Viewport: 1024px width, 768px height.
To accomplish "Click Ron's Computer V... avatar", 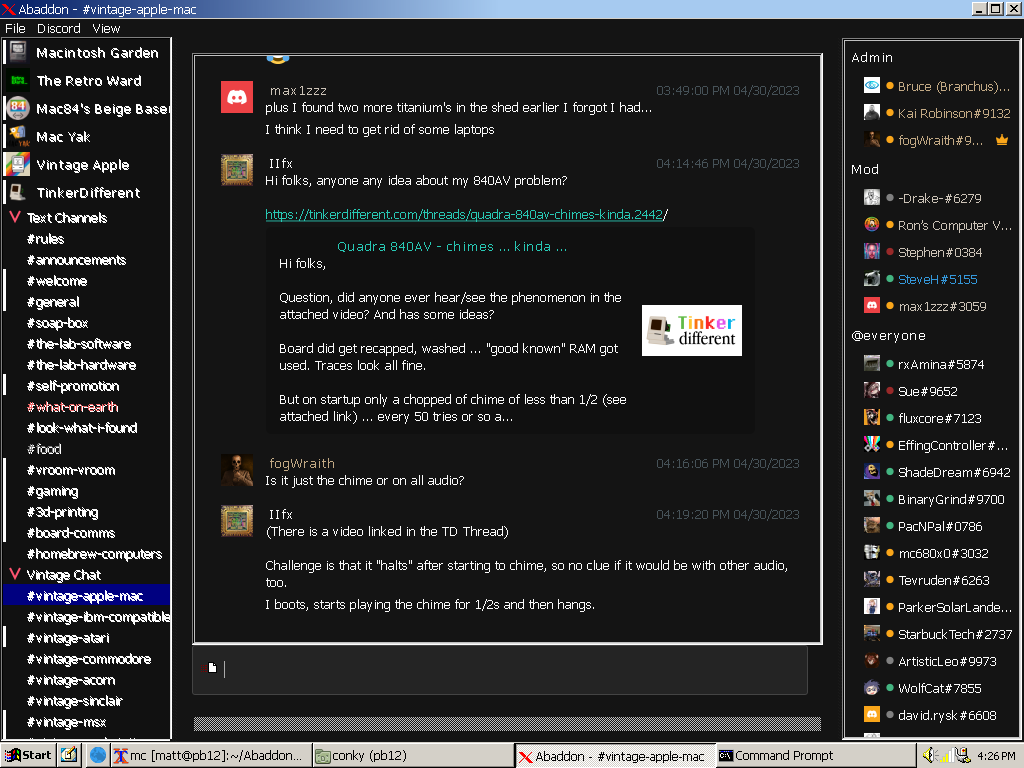I will point(872,225).
